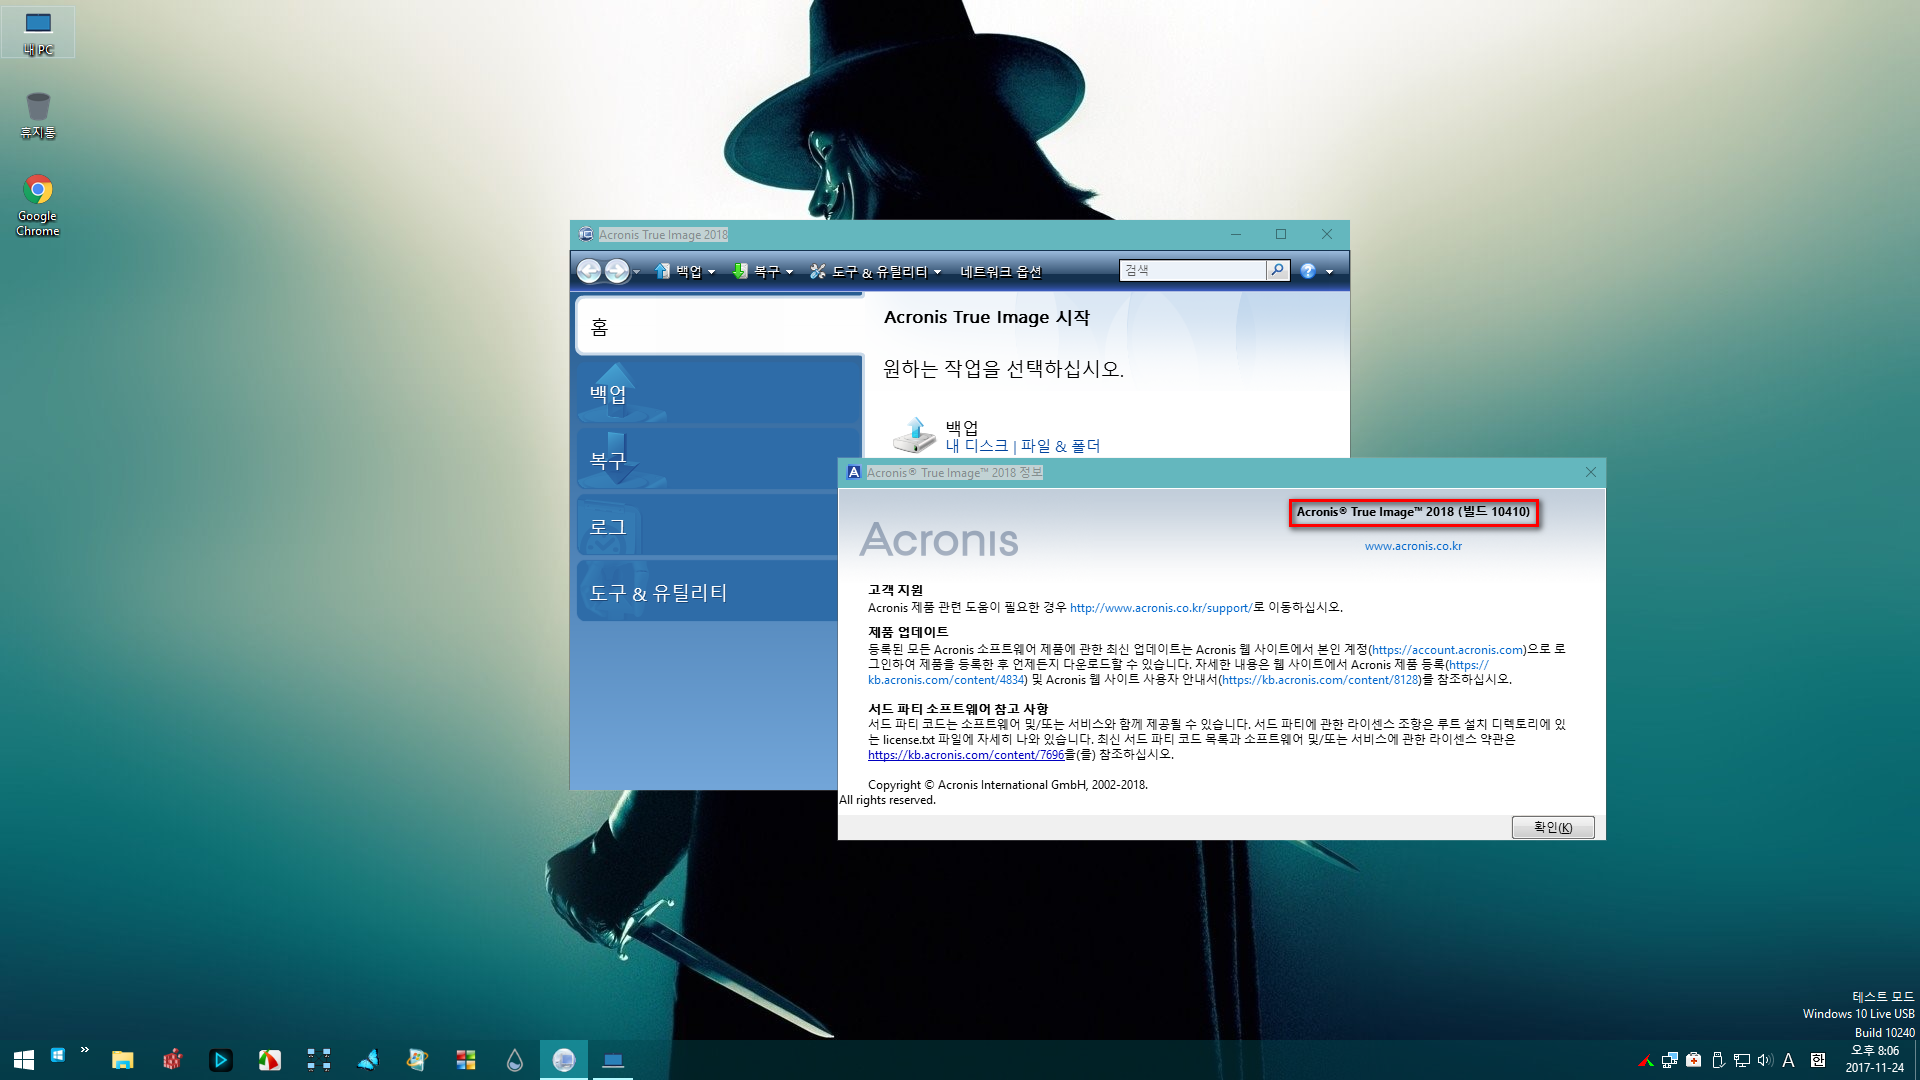Toggle the 'A' input mode indicator

pyautogui.click(x=1789, y=1061)
